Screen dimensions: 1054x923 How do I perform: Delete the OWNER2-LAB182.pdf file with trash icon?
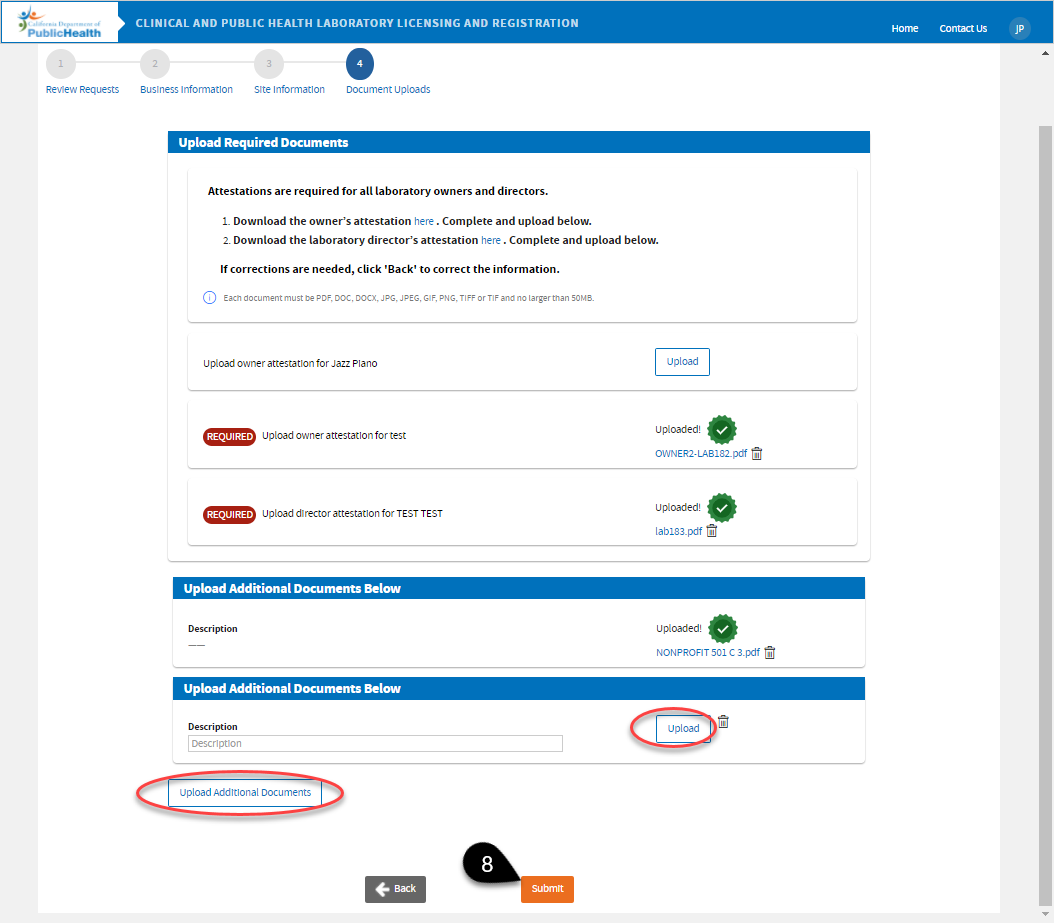tap(757, 453)
